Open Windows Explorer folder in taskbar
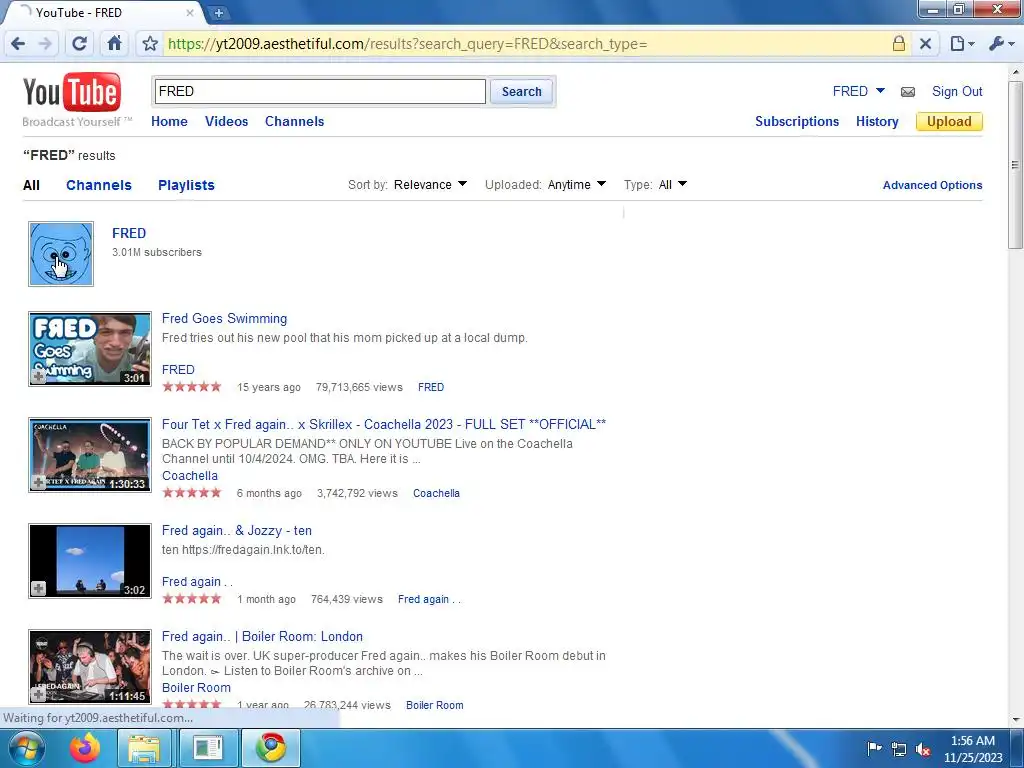The height and width of the screenshot is (768, 1024). 144,748
